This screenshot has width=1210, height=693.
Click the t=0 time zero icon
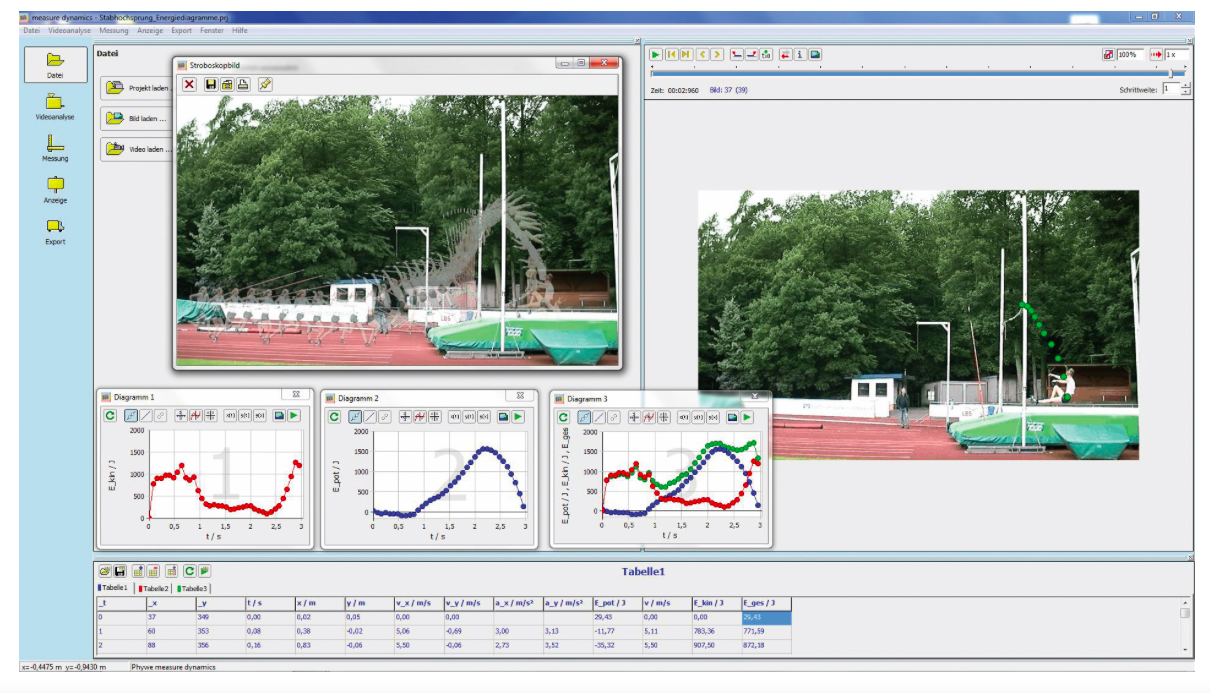[766, 55]
